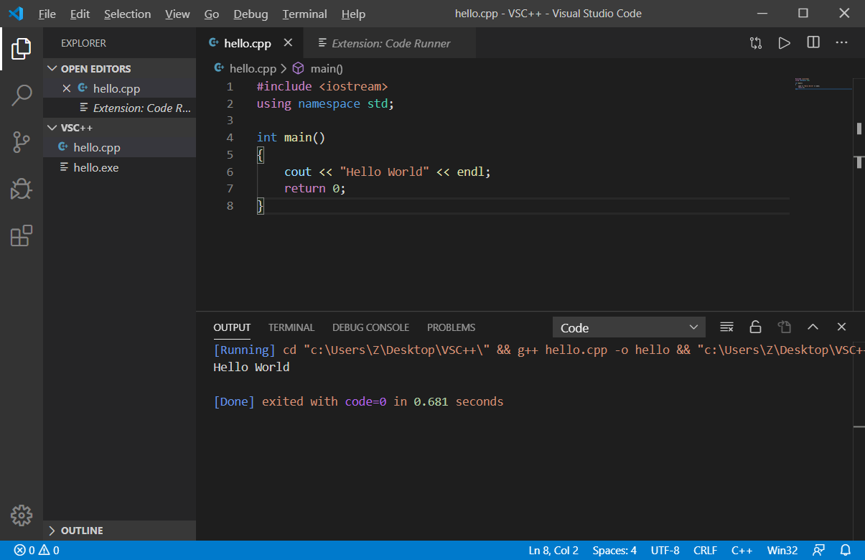Open the Go menu
Screen dimensions: 865x560
(211, 14)
